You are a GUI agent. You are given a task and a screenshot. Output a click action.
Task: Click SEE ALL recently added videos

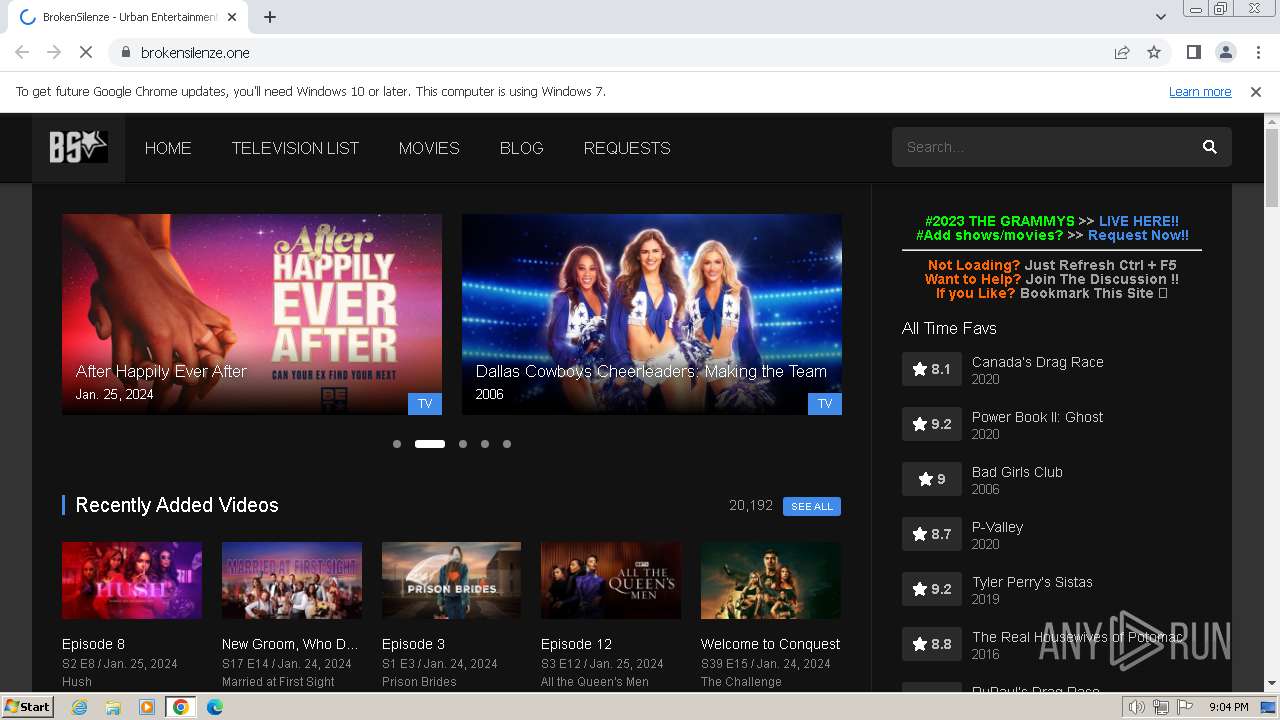click(x=812, y=506)
